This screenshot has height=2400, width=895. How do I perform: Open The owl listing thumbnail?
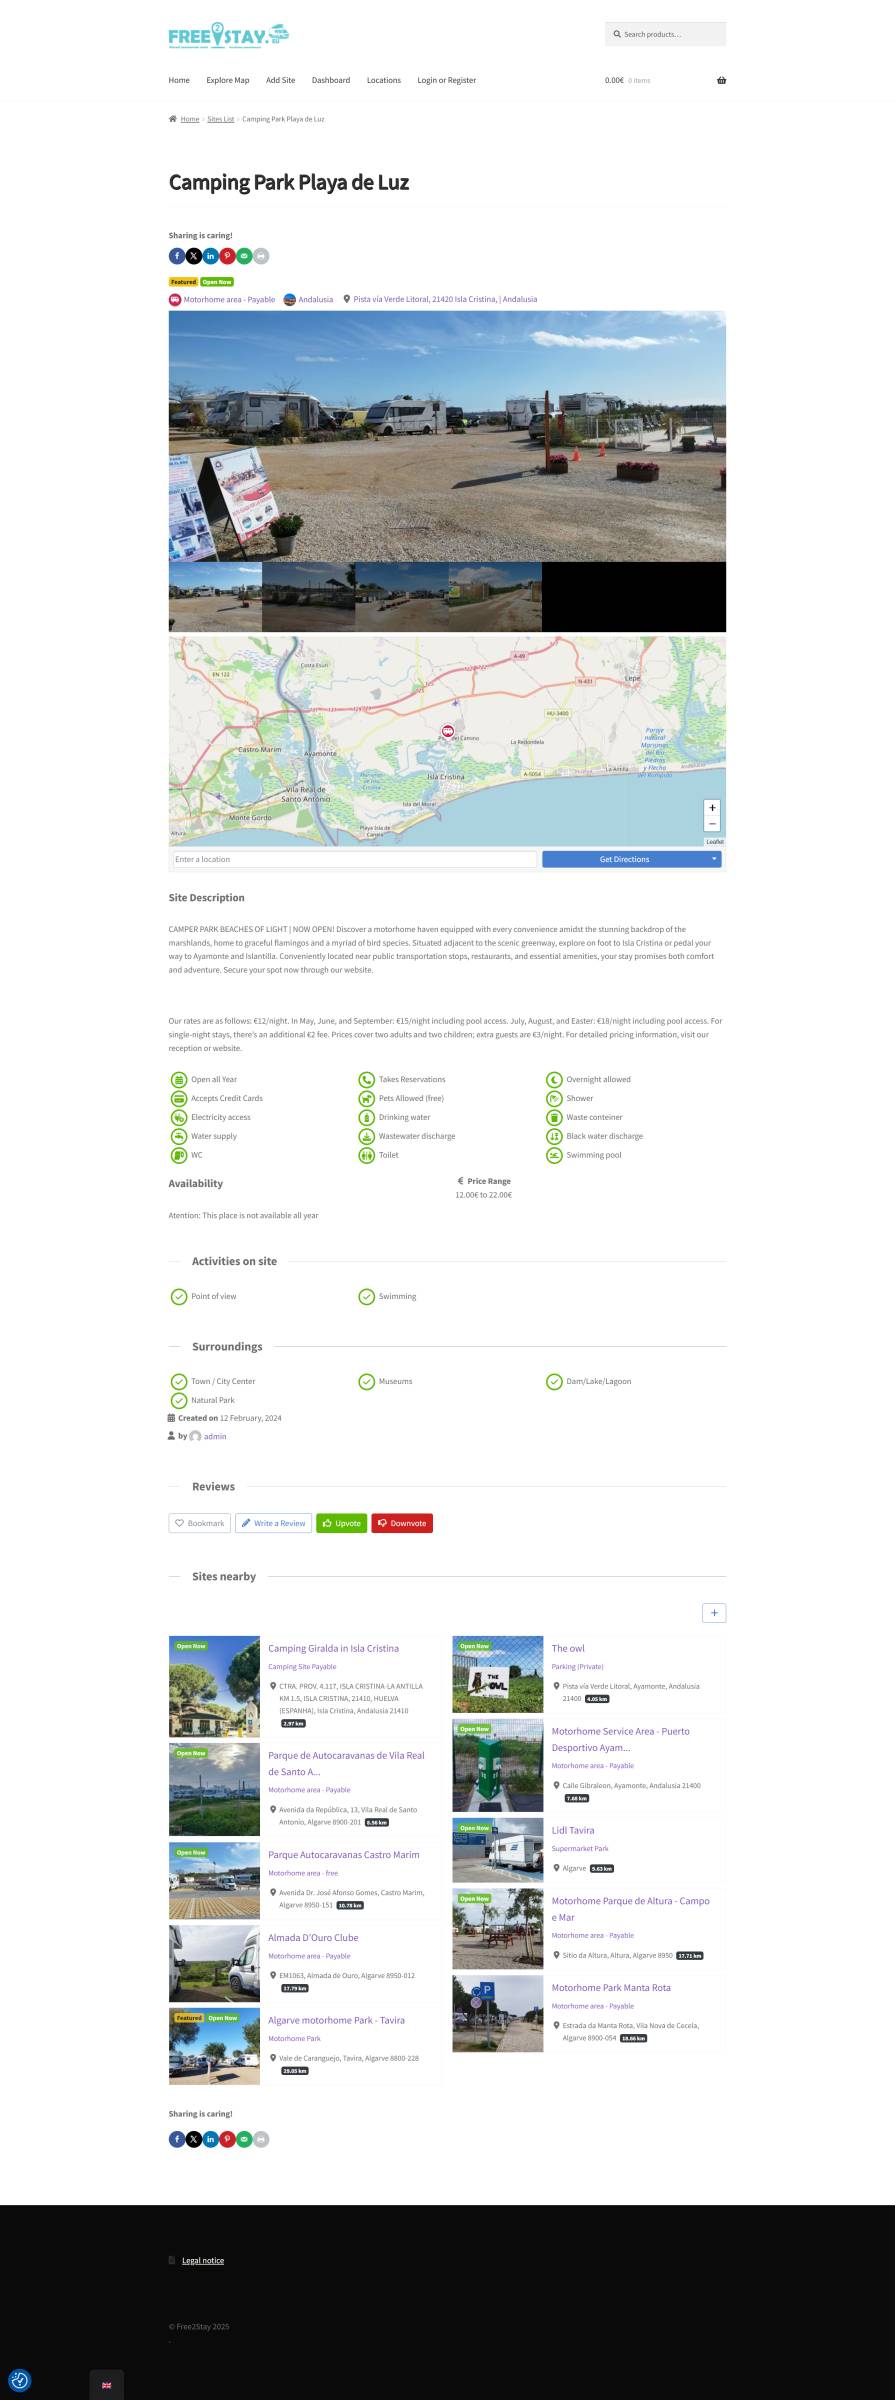click(x=498, y=1674)
